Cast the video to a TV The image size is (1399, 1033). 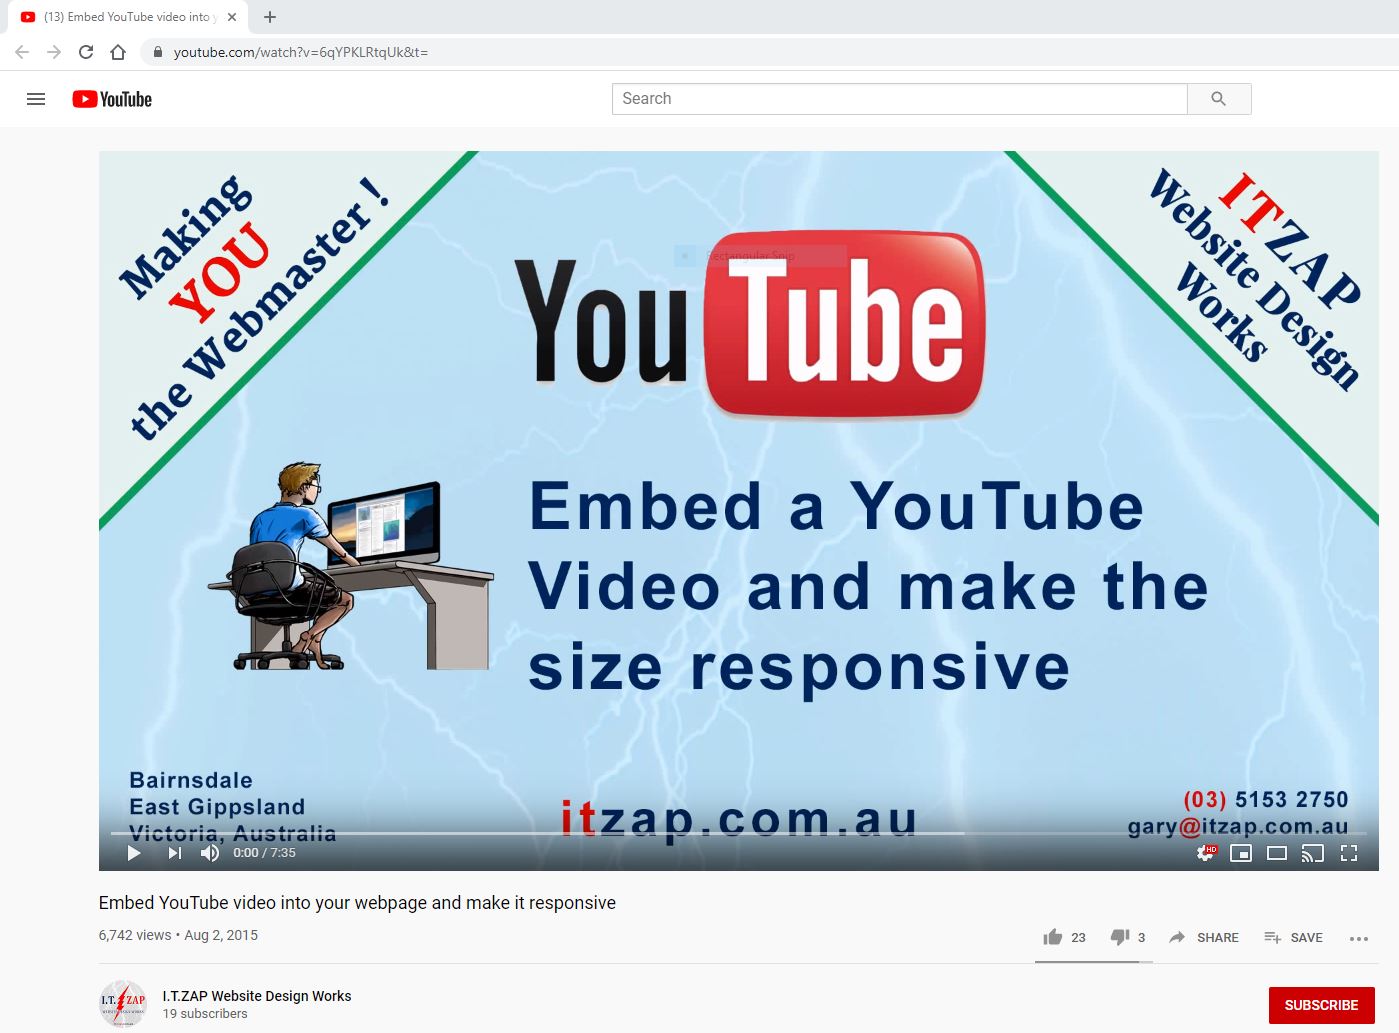click(x=1312, y=853)
